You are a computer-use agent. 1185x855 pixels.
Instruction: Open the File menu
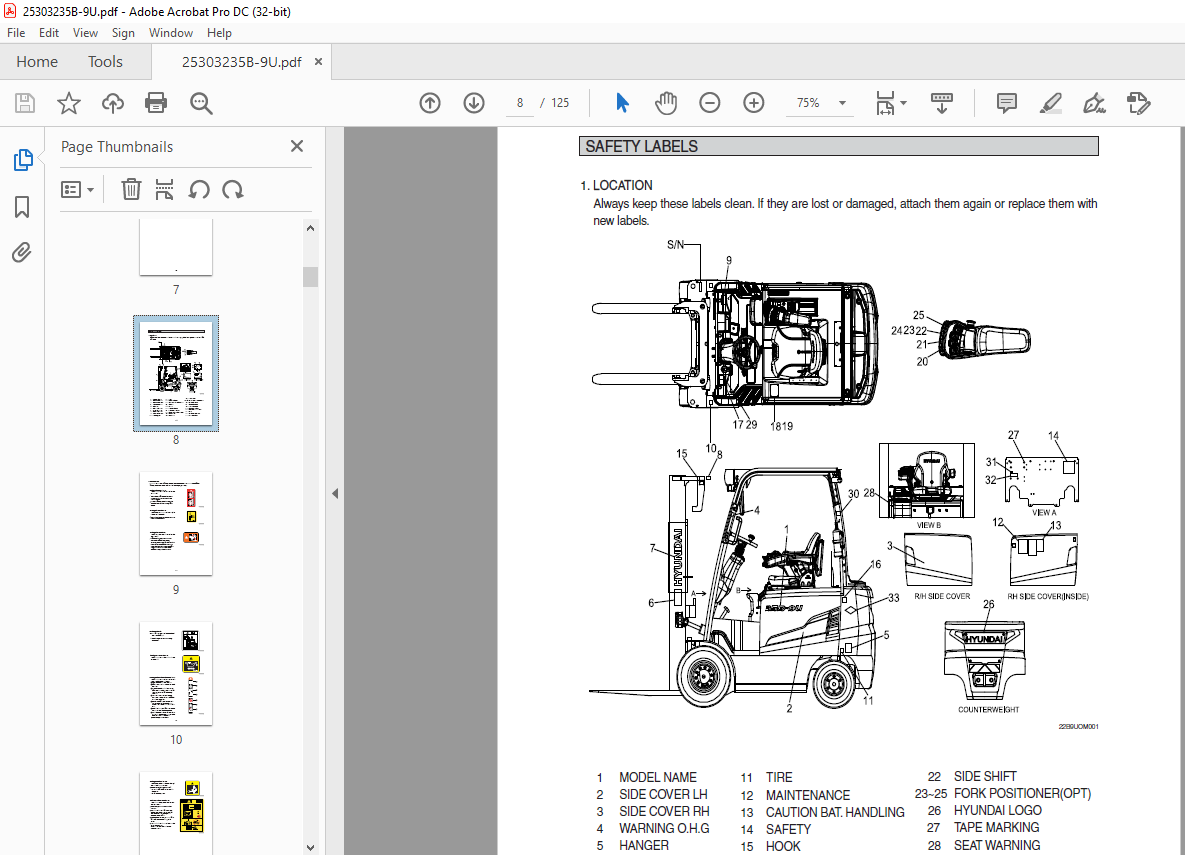pos(16,33)
